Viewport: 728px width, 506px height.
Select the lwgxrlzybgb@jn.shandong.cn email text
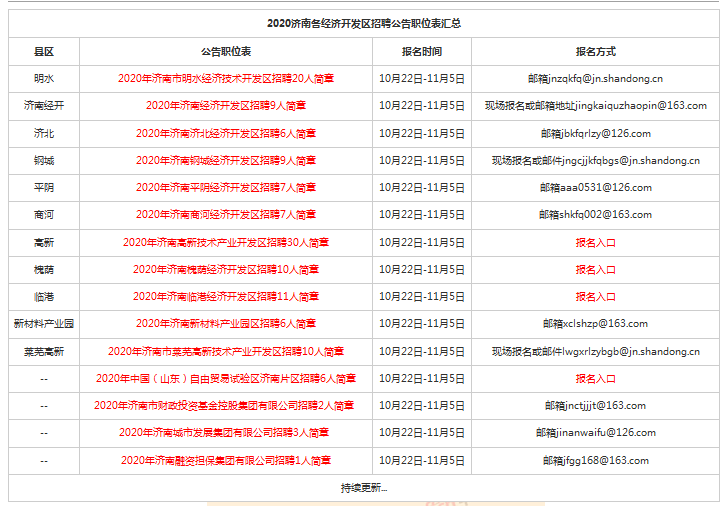coord(631,351)
